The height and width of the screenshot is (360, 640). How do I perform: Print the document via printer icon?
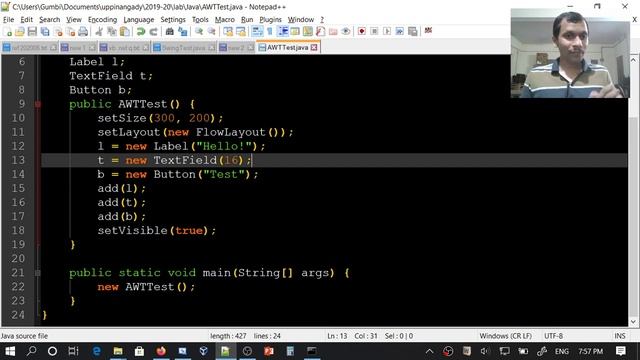click(x=83, y=31)
